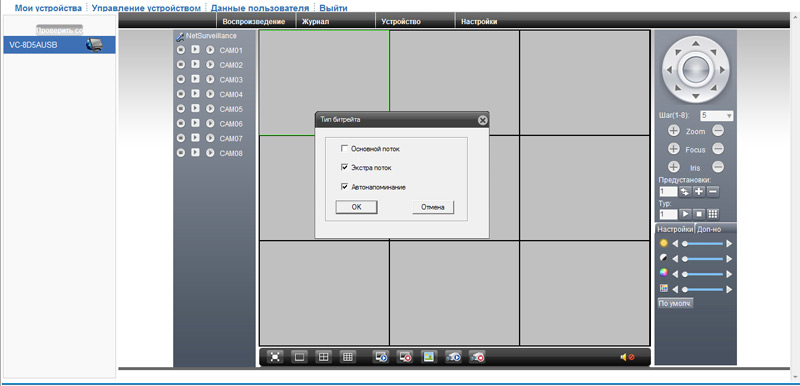Adjust the brightness slider
Screen dimensions: 800x386
704,244
